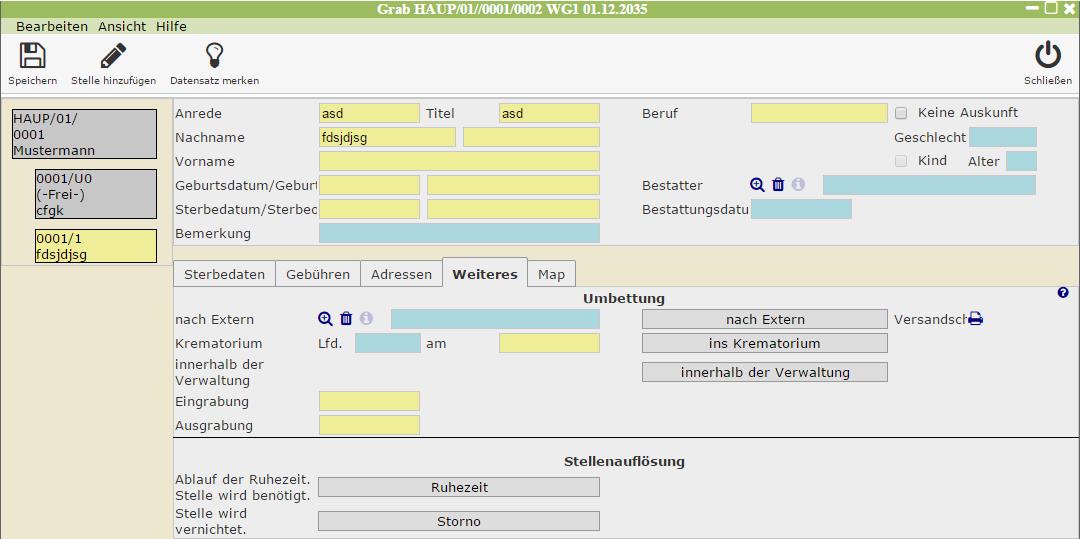Screen dimensions: 1080x539
Task: Delete Bestatter entry using trash icon
Action: pos(778,185)
